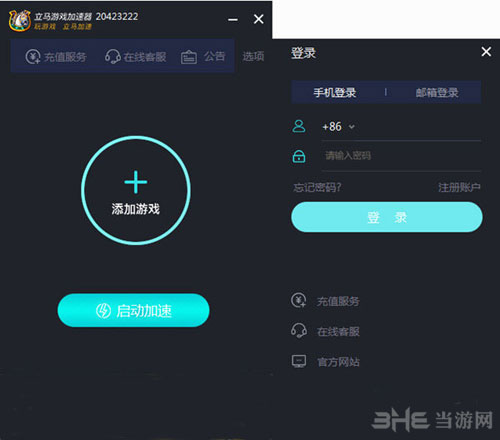Screen dimensions: 500x440
Task: Click the 注册账户 link
Action: point(459,187)
